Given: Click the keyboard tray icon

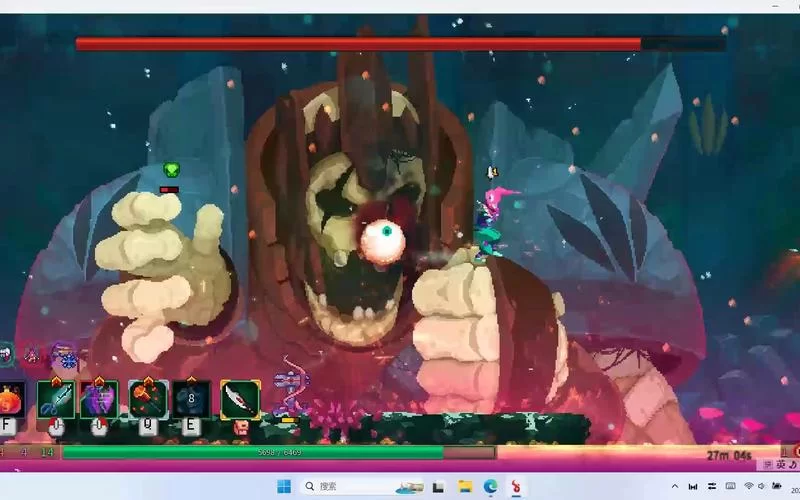Looking at the screenshot, I should 730,486.
